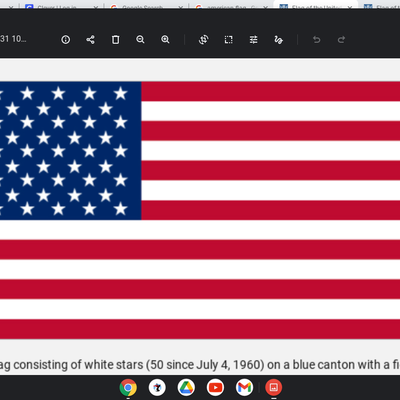The height and width of the screenshot is (400, 400).
Task: Zoom out using magnifier minus icon
Action: click(140, 40)
